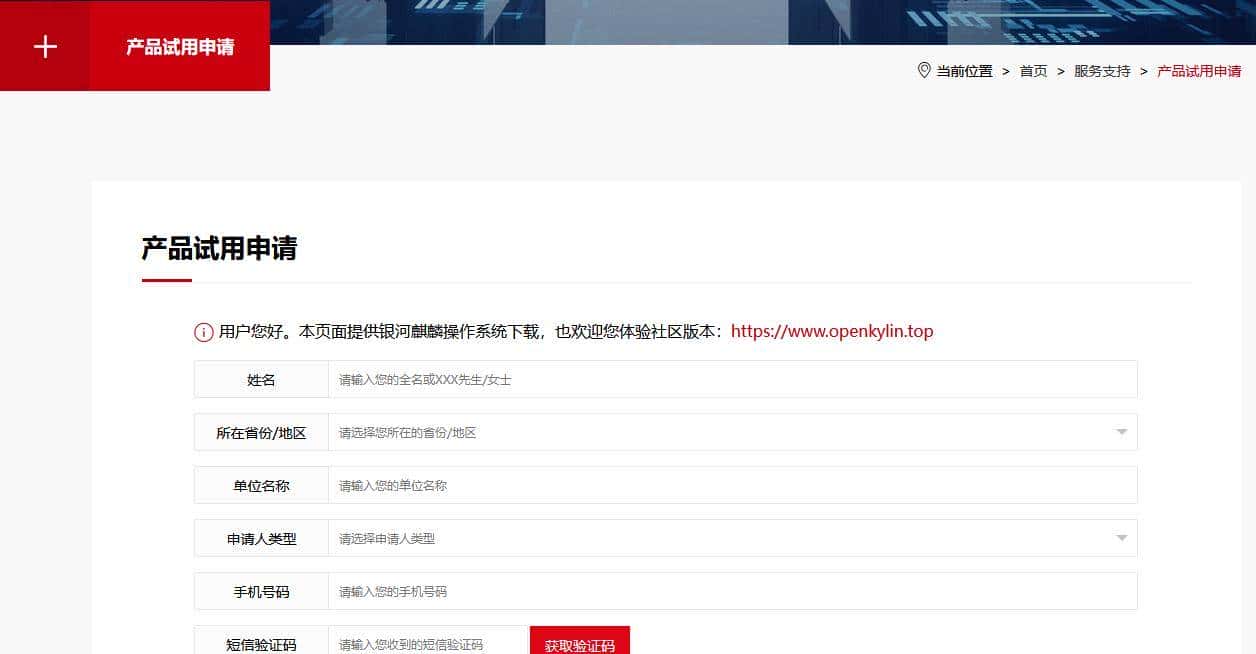The image size is (1256, 654).
Task: Expand the 所在省份/地区 dropdown arrow
Action: tap(1121, 432)
